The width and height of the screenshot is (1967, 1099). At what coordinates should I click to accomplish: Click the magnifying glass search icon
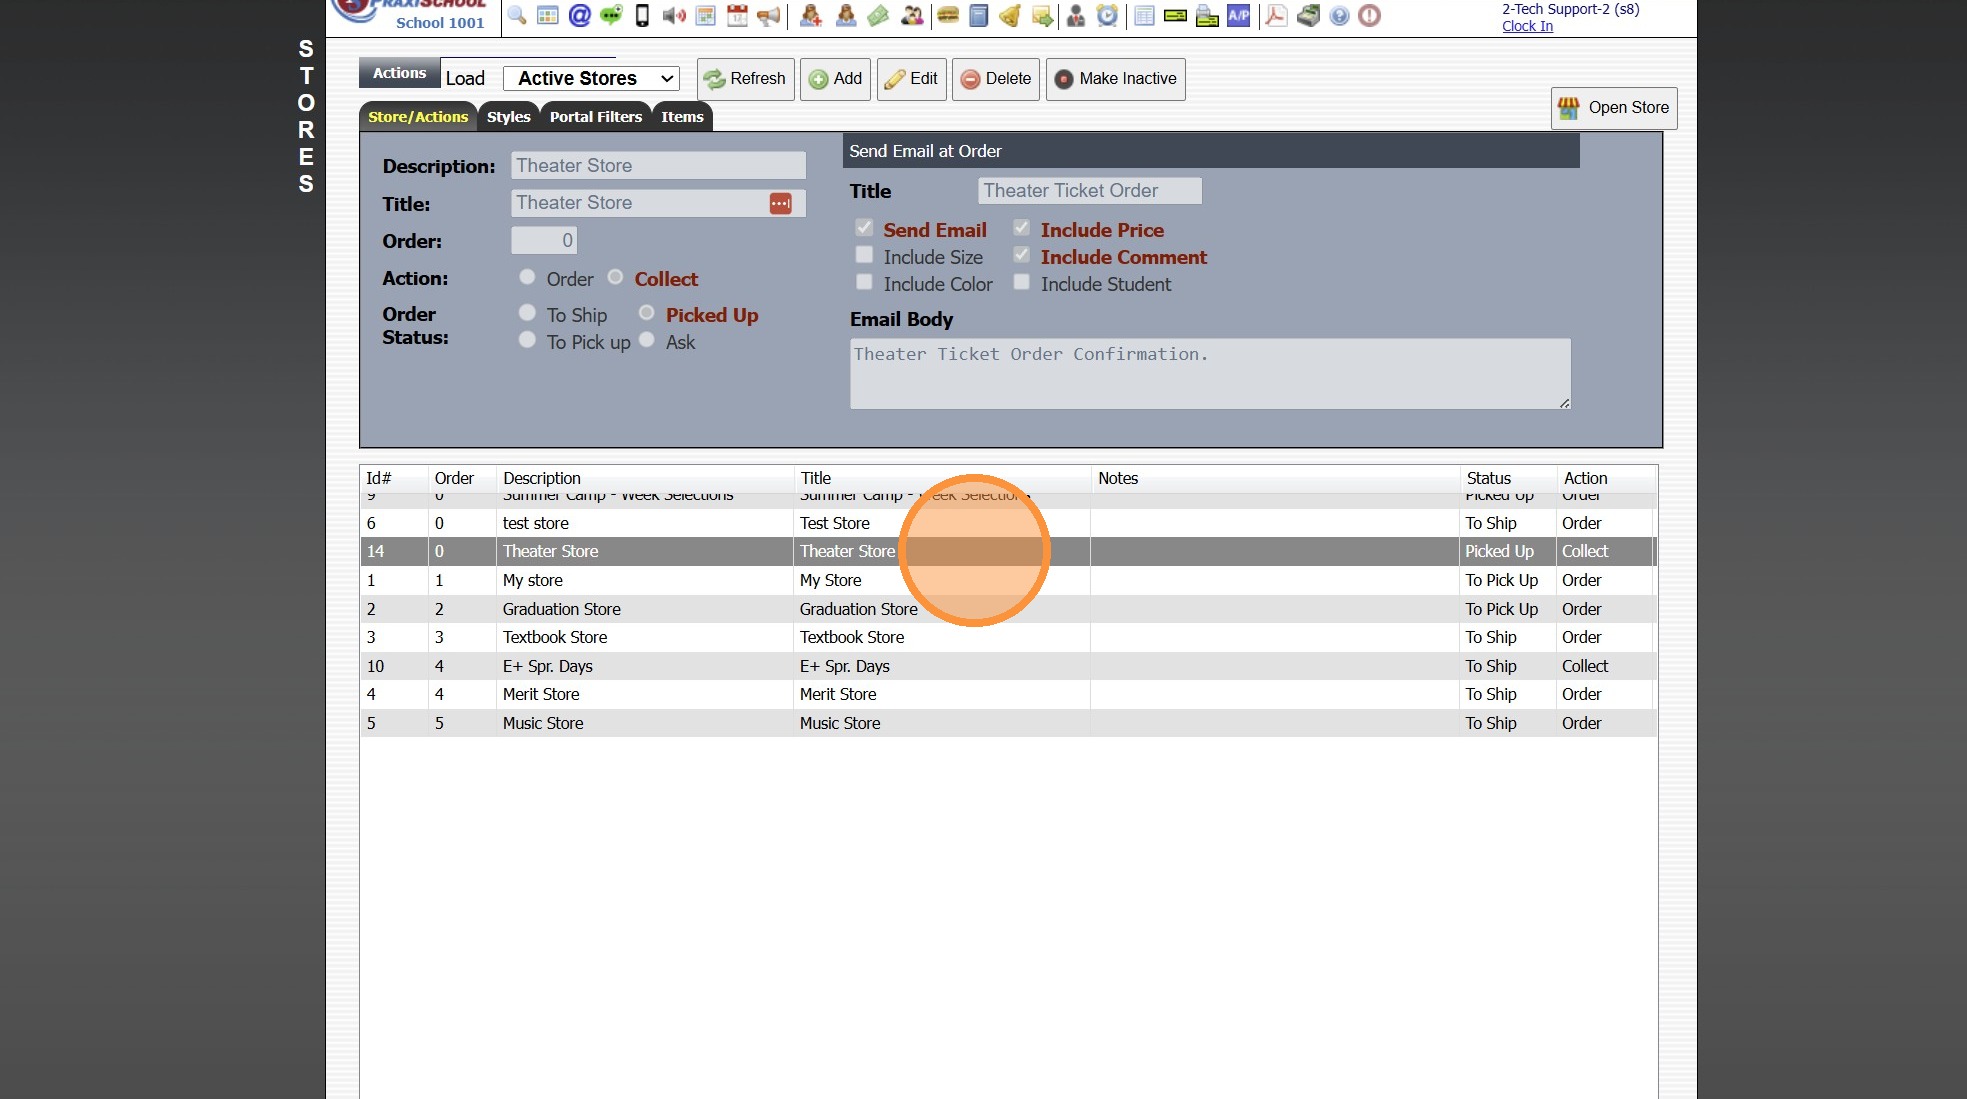point(516,15)
